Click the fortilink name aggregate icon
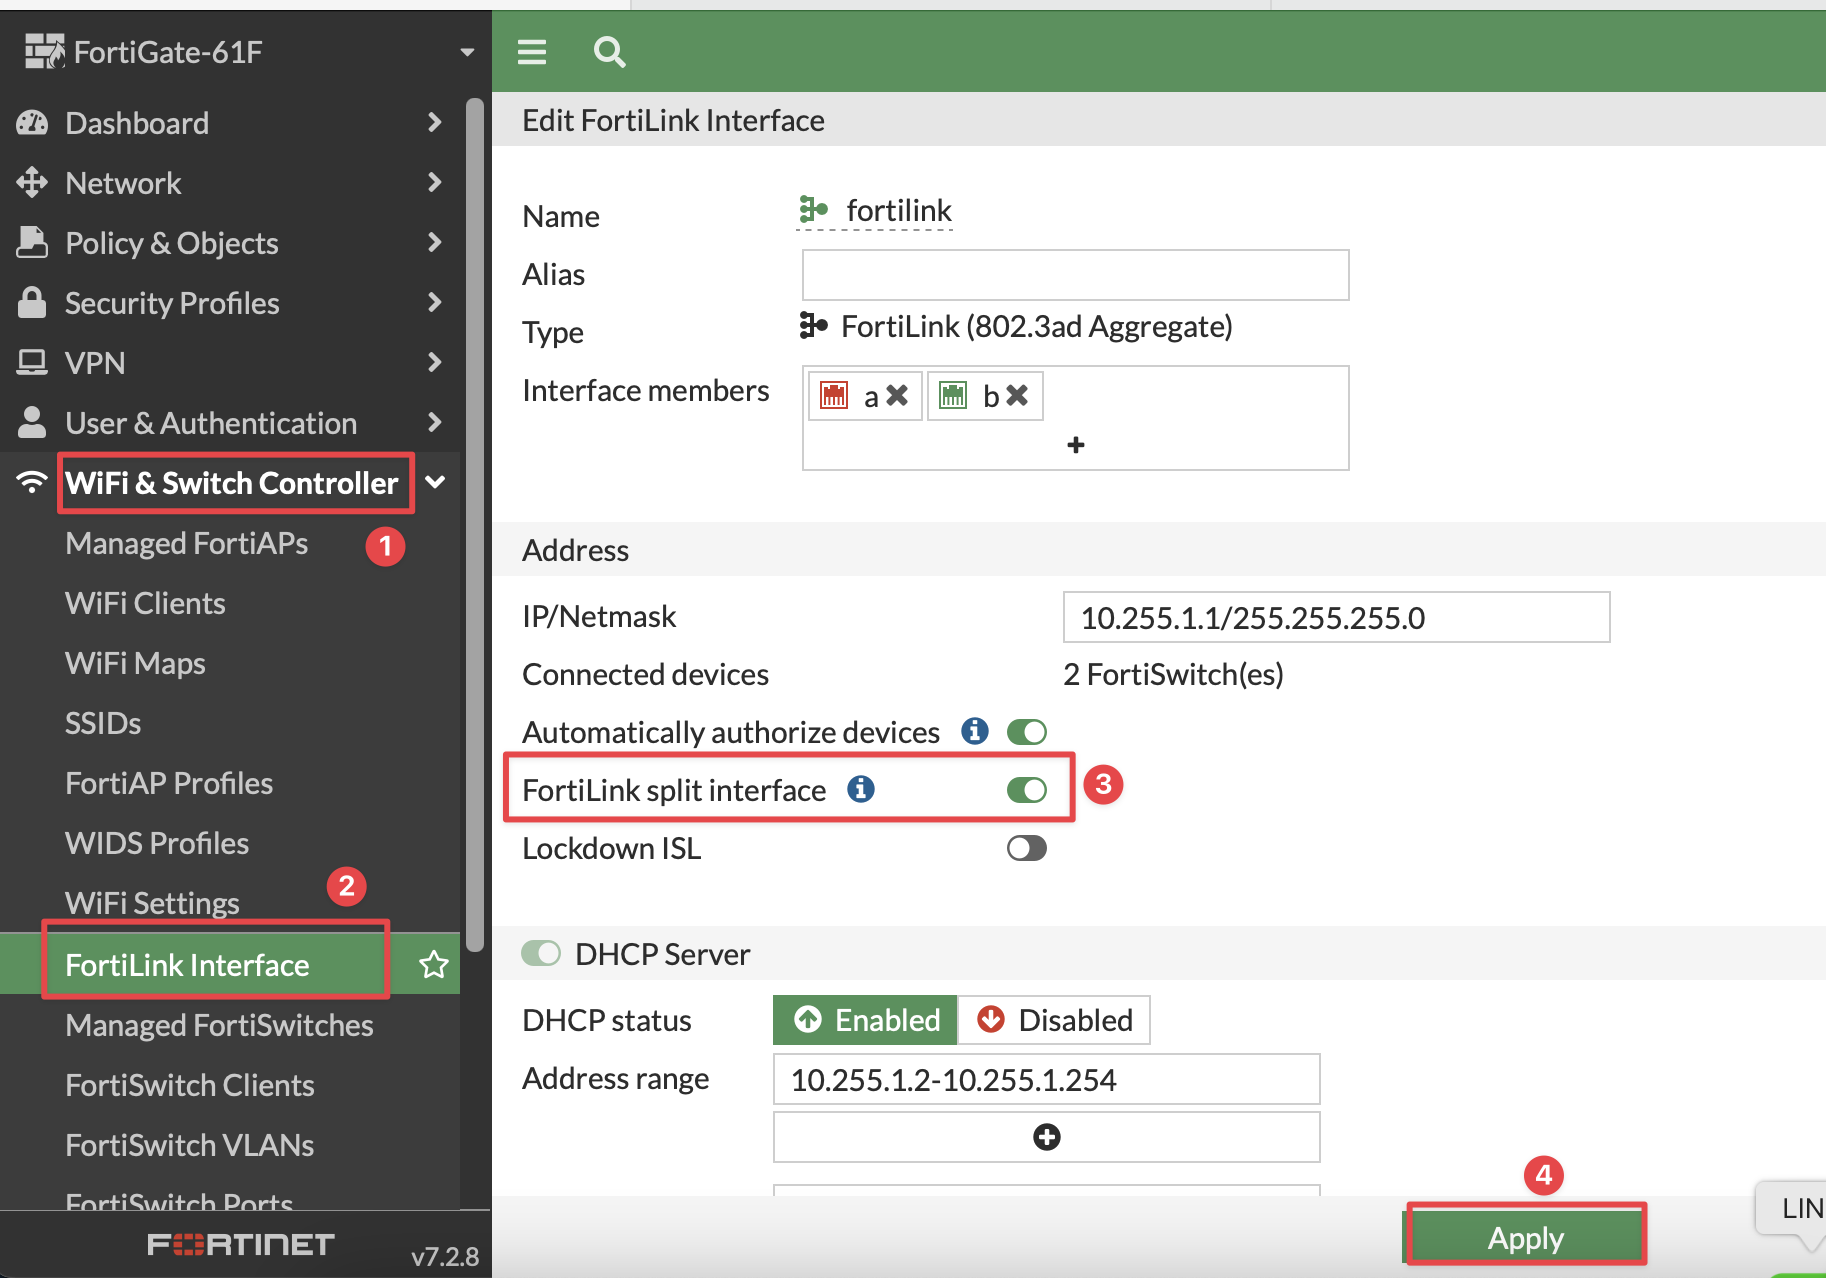 tap(813, 210)
